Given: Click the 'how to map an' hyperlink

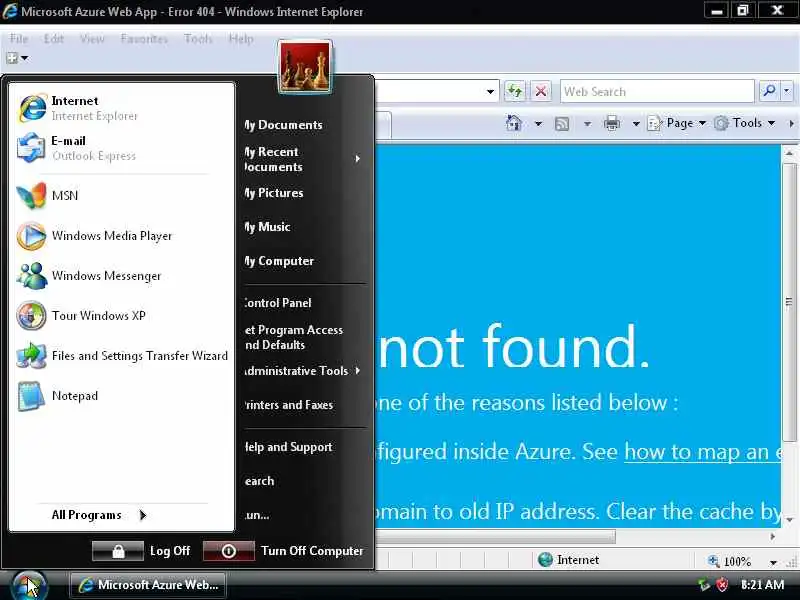Looking at the screenshot, I should coord(702,452).
